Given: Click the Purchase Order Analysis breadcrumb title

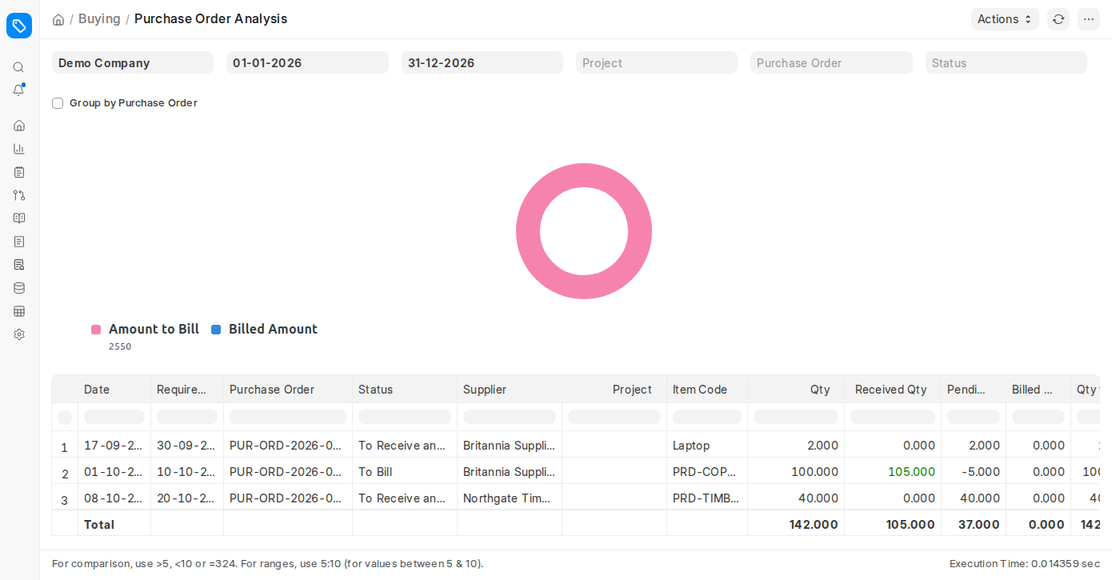Looking at the screenshot, I should pos(211,19).
